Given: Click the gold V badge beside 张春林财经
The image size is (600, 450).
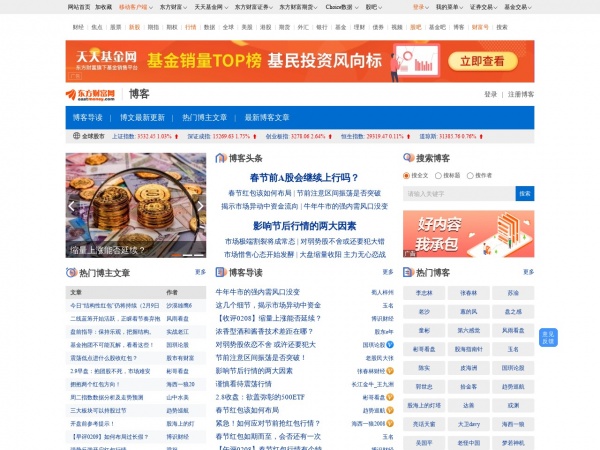Looking at the screenshot, I should (390, 371).
